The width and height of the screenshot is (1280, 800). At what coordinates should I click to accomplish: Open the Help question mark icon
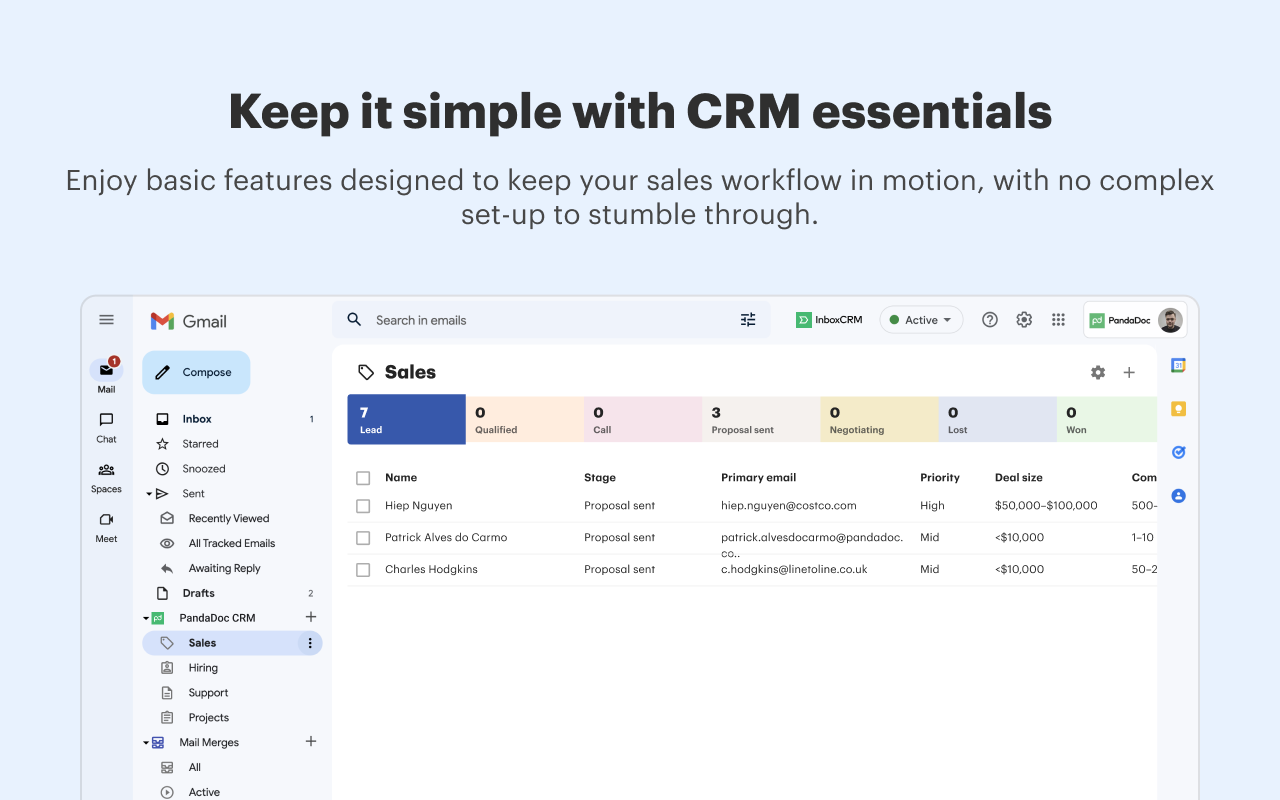pos(990,320)
